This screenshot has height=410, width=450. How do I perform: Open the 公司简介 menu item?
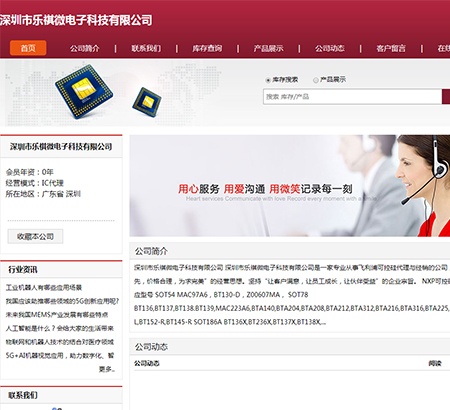[85, 49]
